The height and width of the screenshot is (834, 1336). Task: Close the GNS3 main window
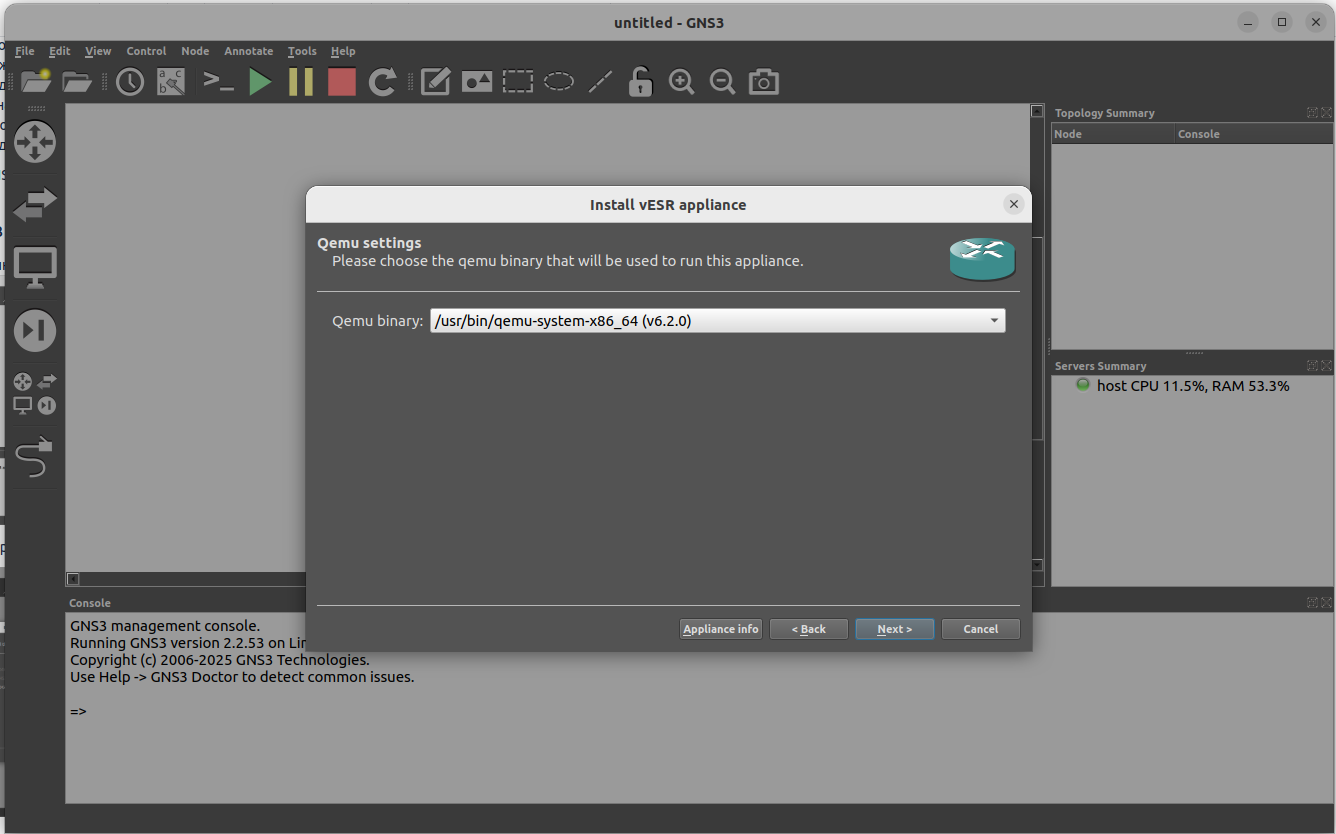[1314, 22]
